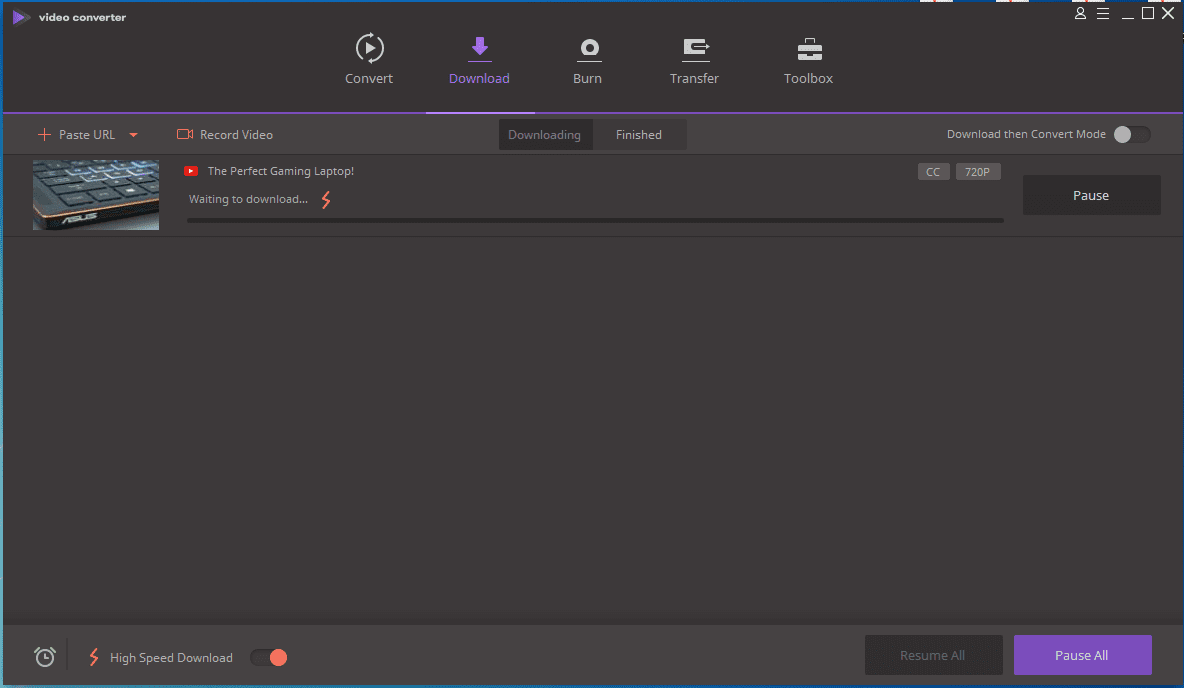This screenshot has width=1184, height=688.
Task: Go to the Transfer section
Action: point(694,49)
